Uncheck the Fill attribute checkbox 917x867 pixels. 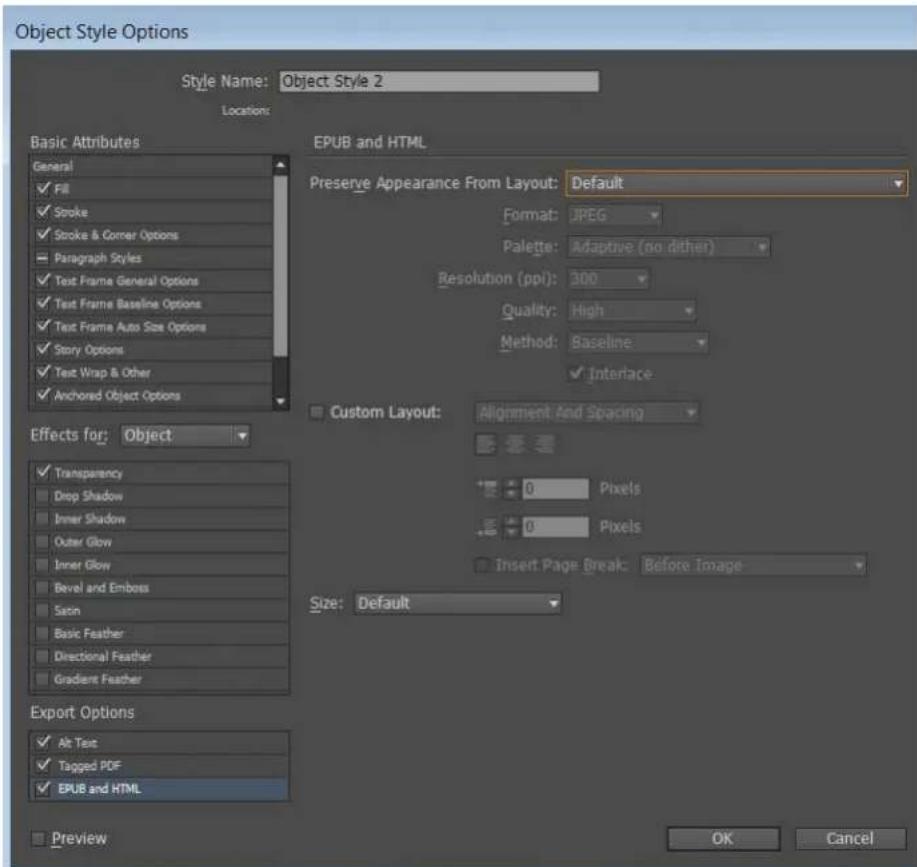coord(43,188)
